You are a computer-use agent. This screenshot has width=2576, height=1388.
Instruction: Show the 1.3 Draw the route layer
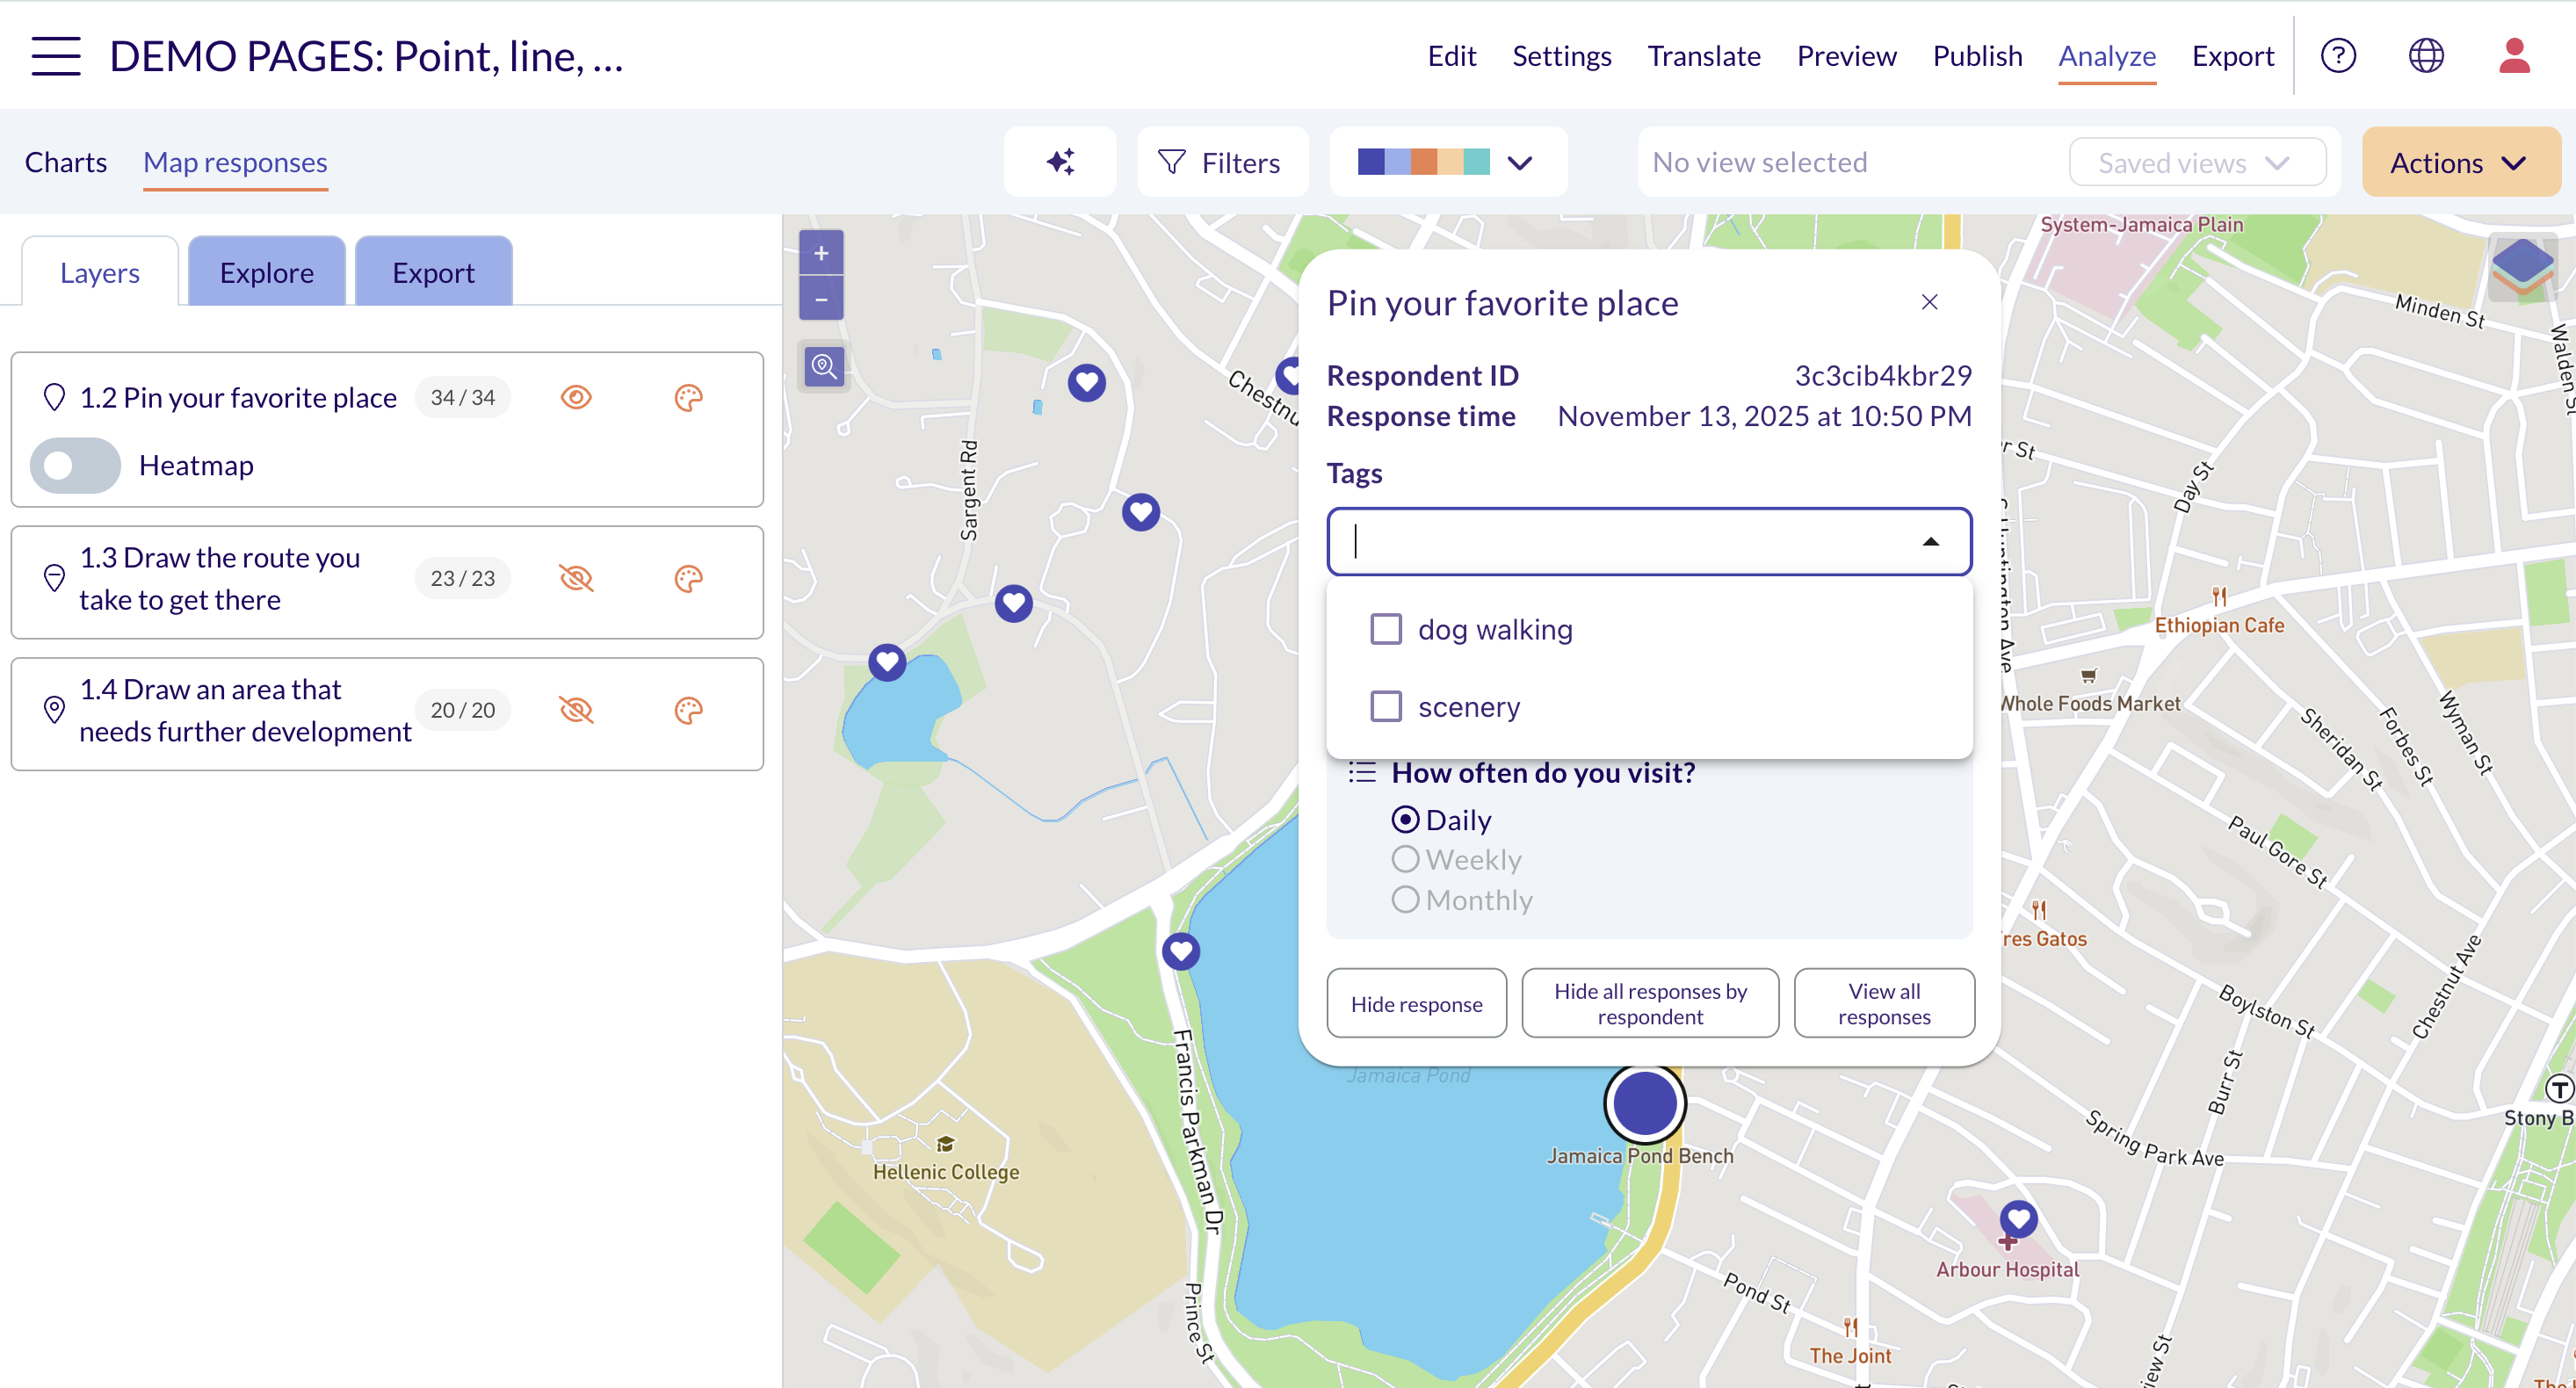coord(576,579)
